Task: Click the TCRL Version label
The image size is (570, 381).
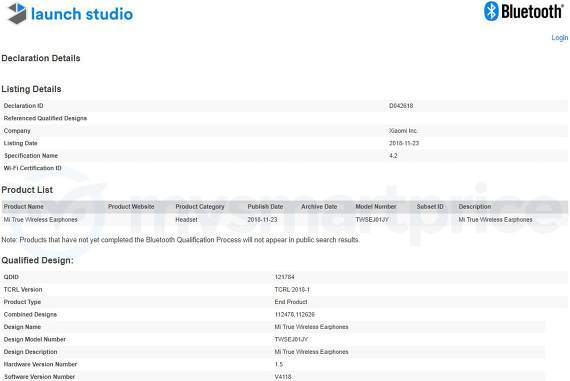Action: point(23,289)
